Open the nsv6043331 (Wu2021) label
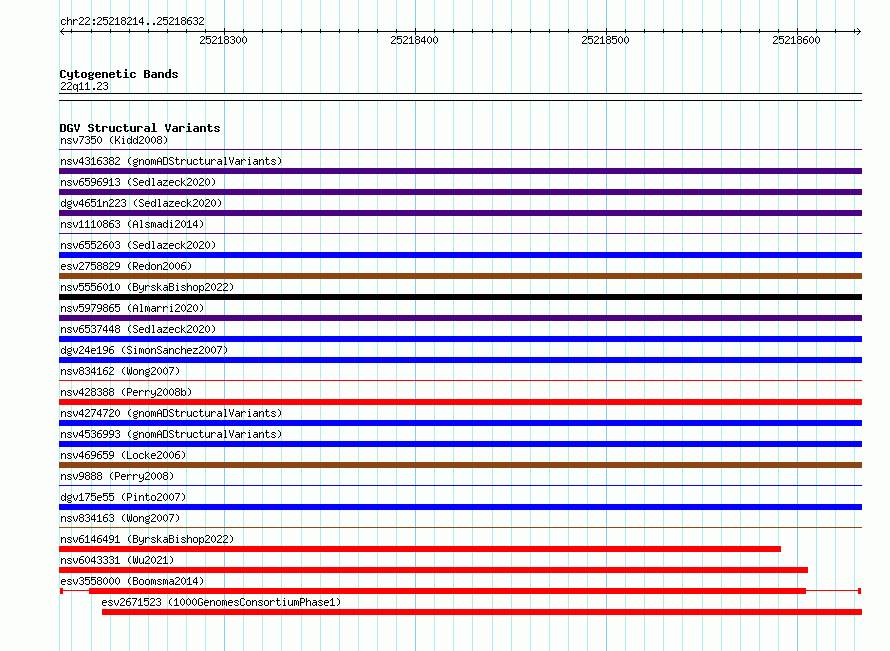The width and height of the screenshot is (890, 651). 117,560
